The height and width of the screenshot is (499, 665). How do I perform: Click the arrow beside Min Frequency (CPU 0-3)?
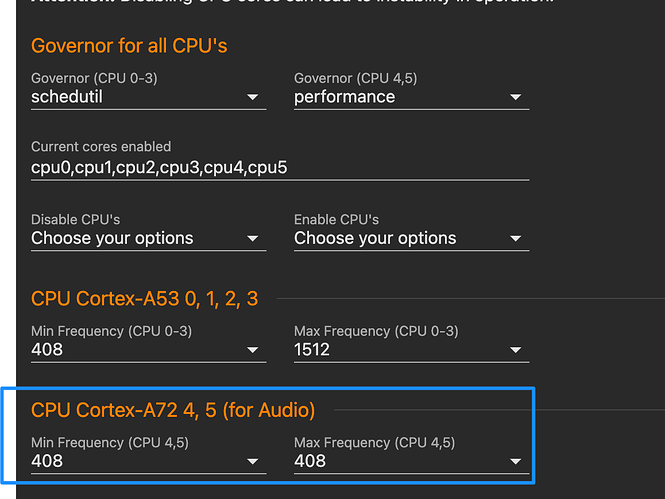(x=252, y=350)
